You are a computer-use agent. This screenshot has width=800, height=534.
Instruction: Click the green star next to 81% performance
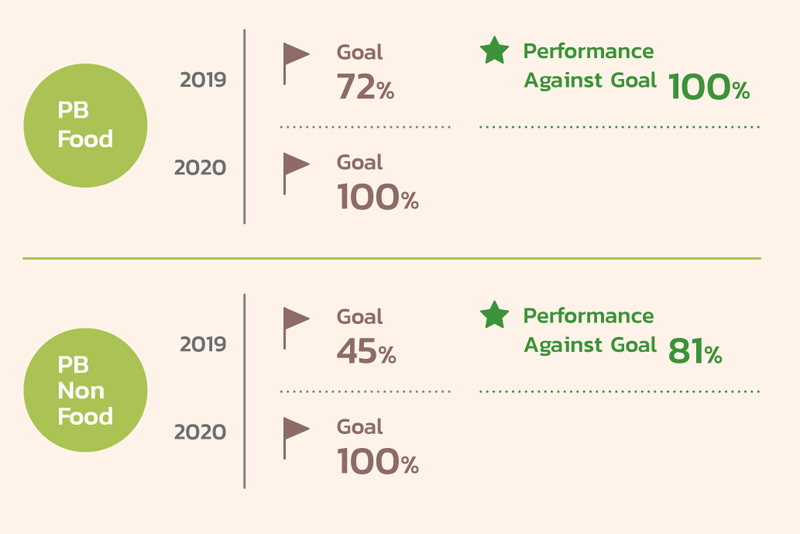[494, 315]
